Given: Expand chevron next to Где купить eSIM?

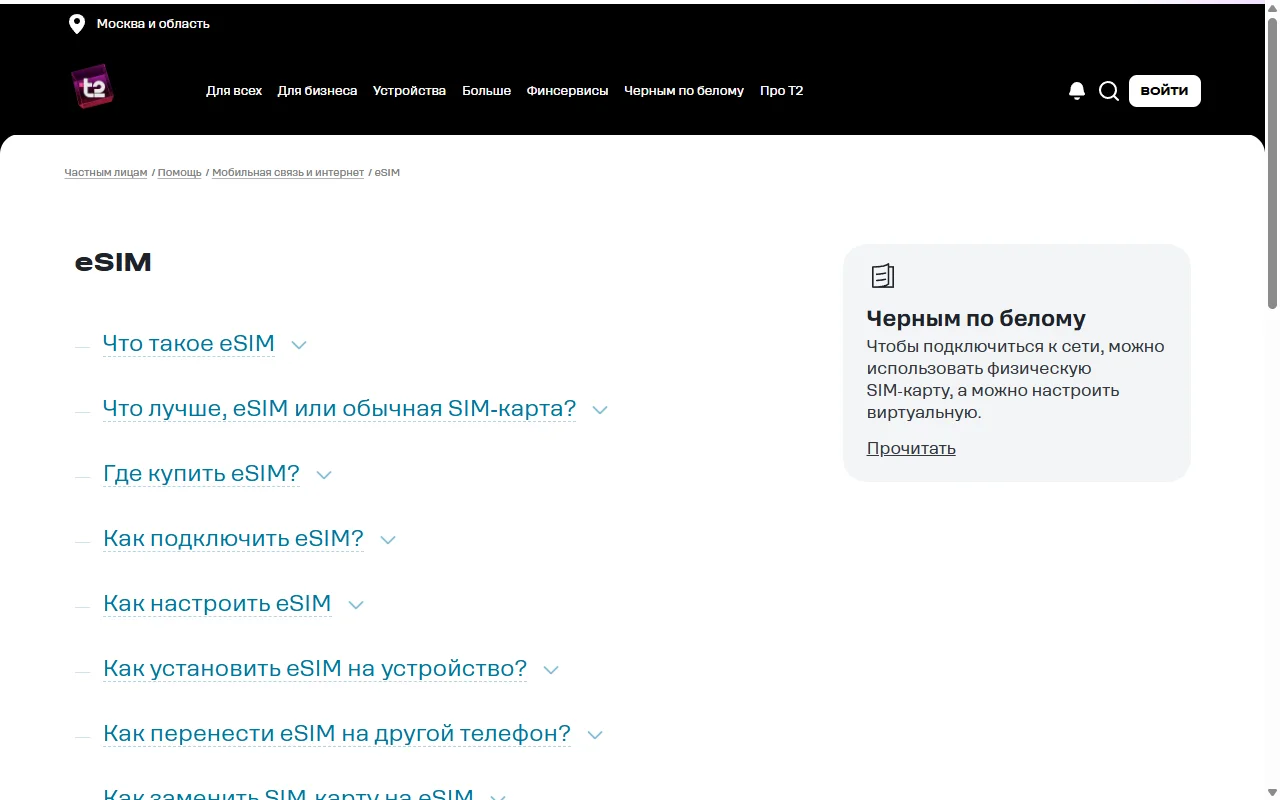Looking at the screenshot, I should 324,475.
